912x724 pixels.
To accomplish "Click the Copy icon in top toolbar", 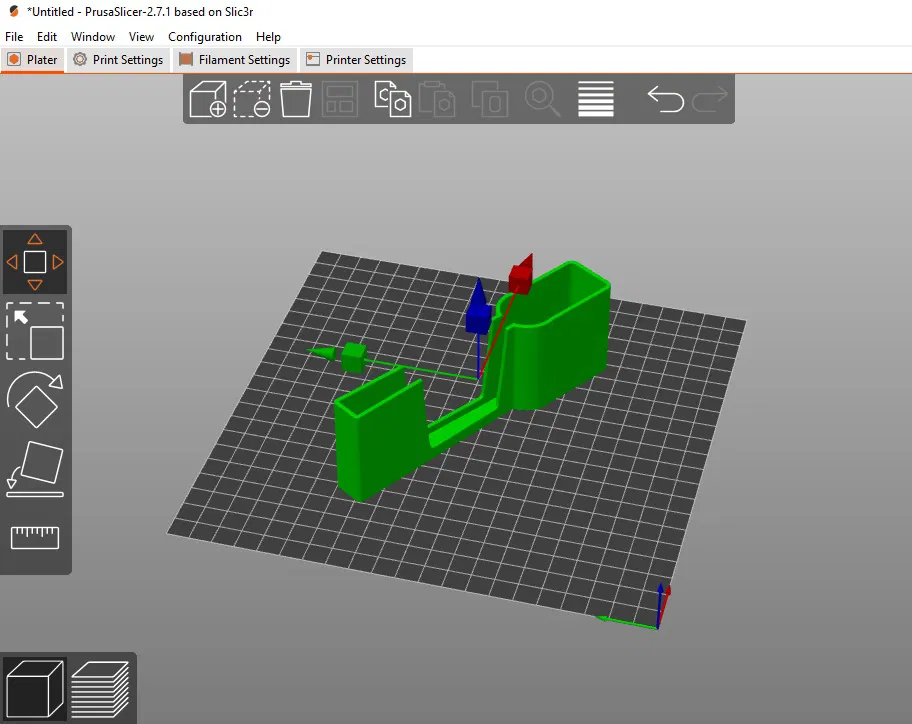I will click(x=393, y=99).
